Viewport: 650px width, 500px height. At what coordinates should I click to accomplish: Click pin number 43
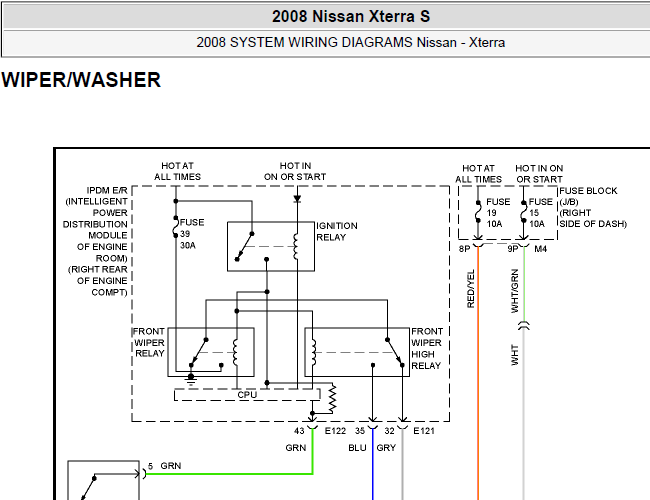pyautogui.click(x=299, y=431)
